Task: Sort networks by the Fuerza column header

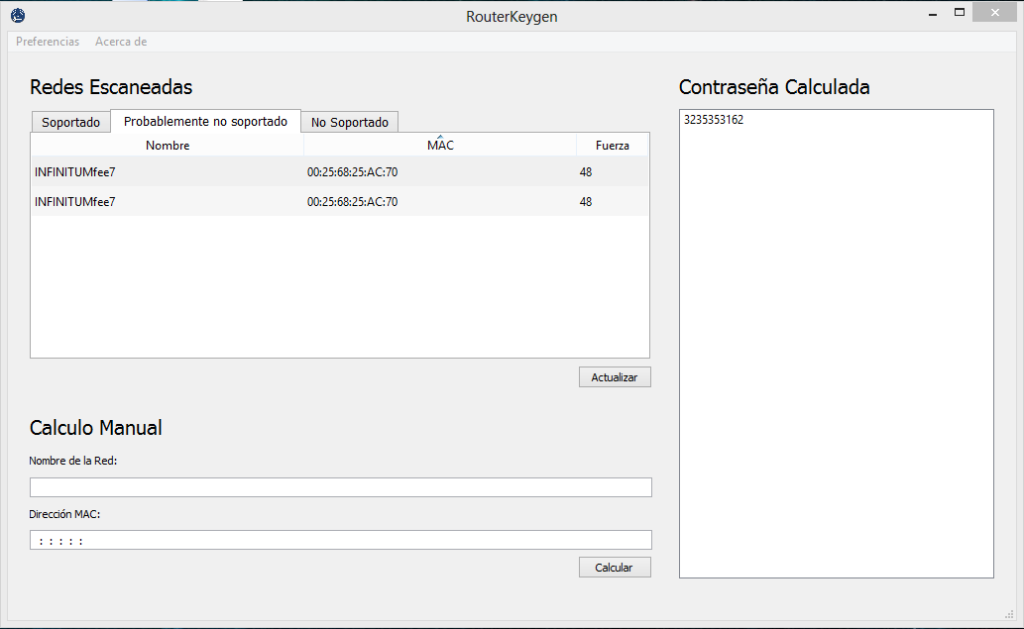Action: (x=612, y=145)
